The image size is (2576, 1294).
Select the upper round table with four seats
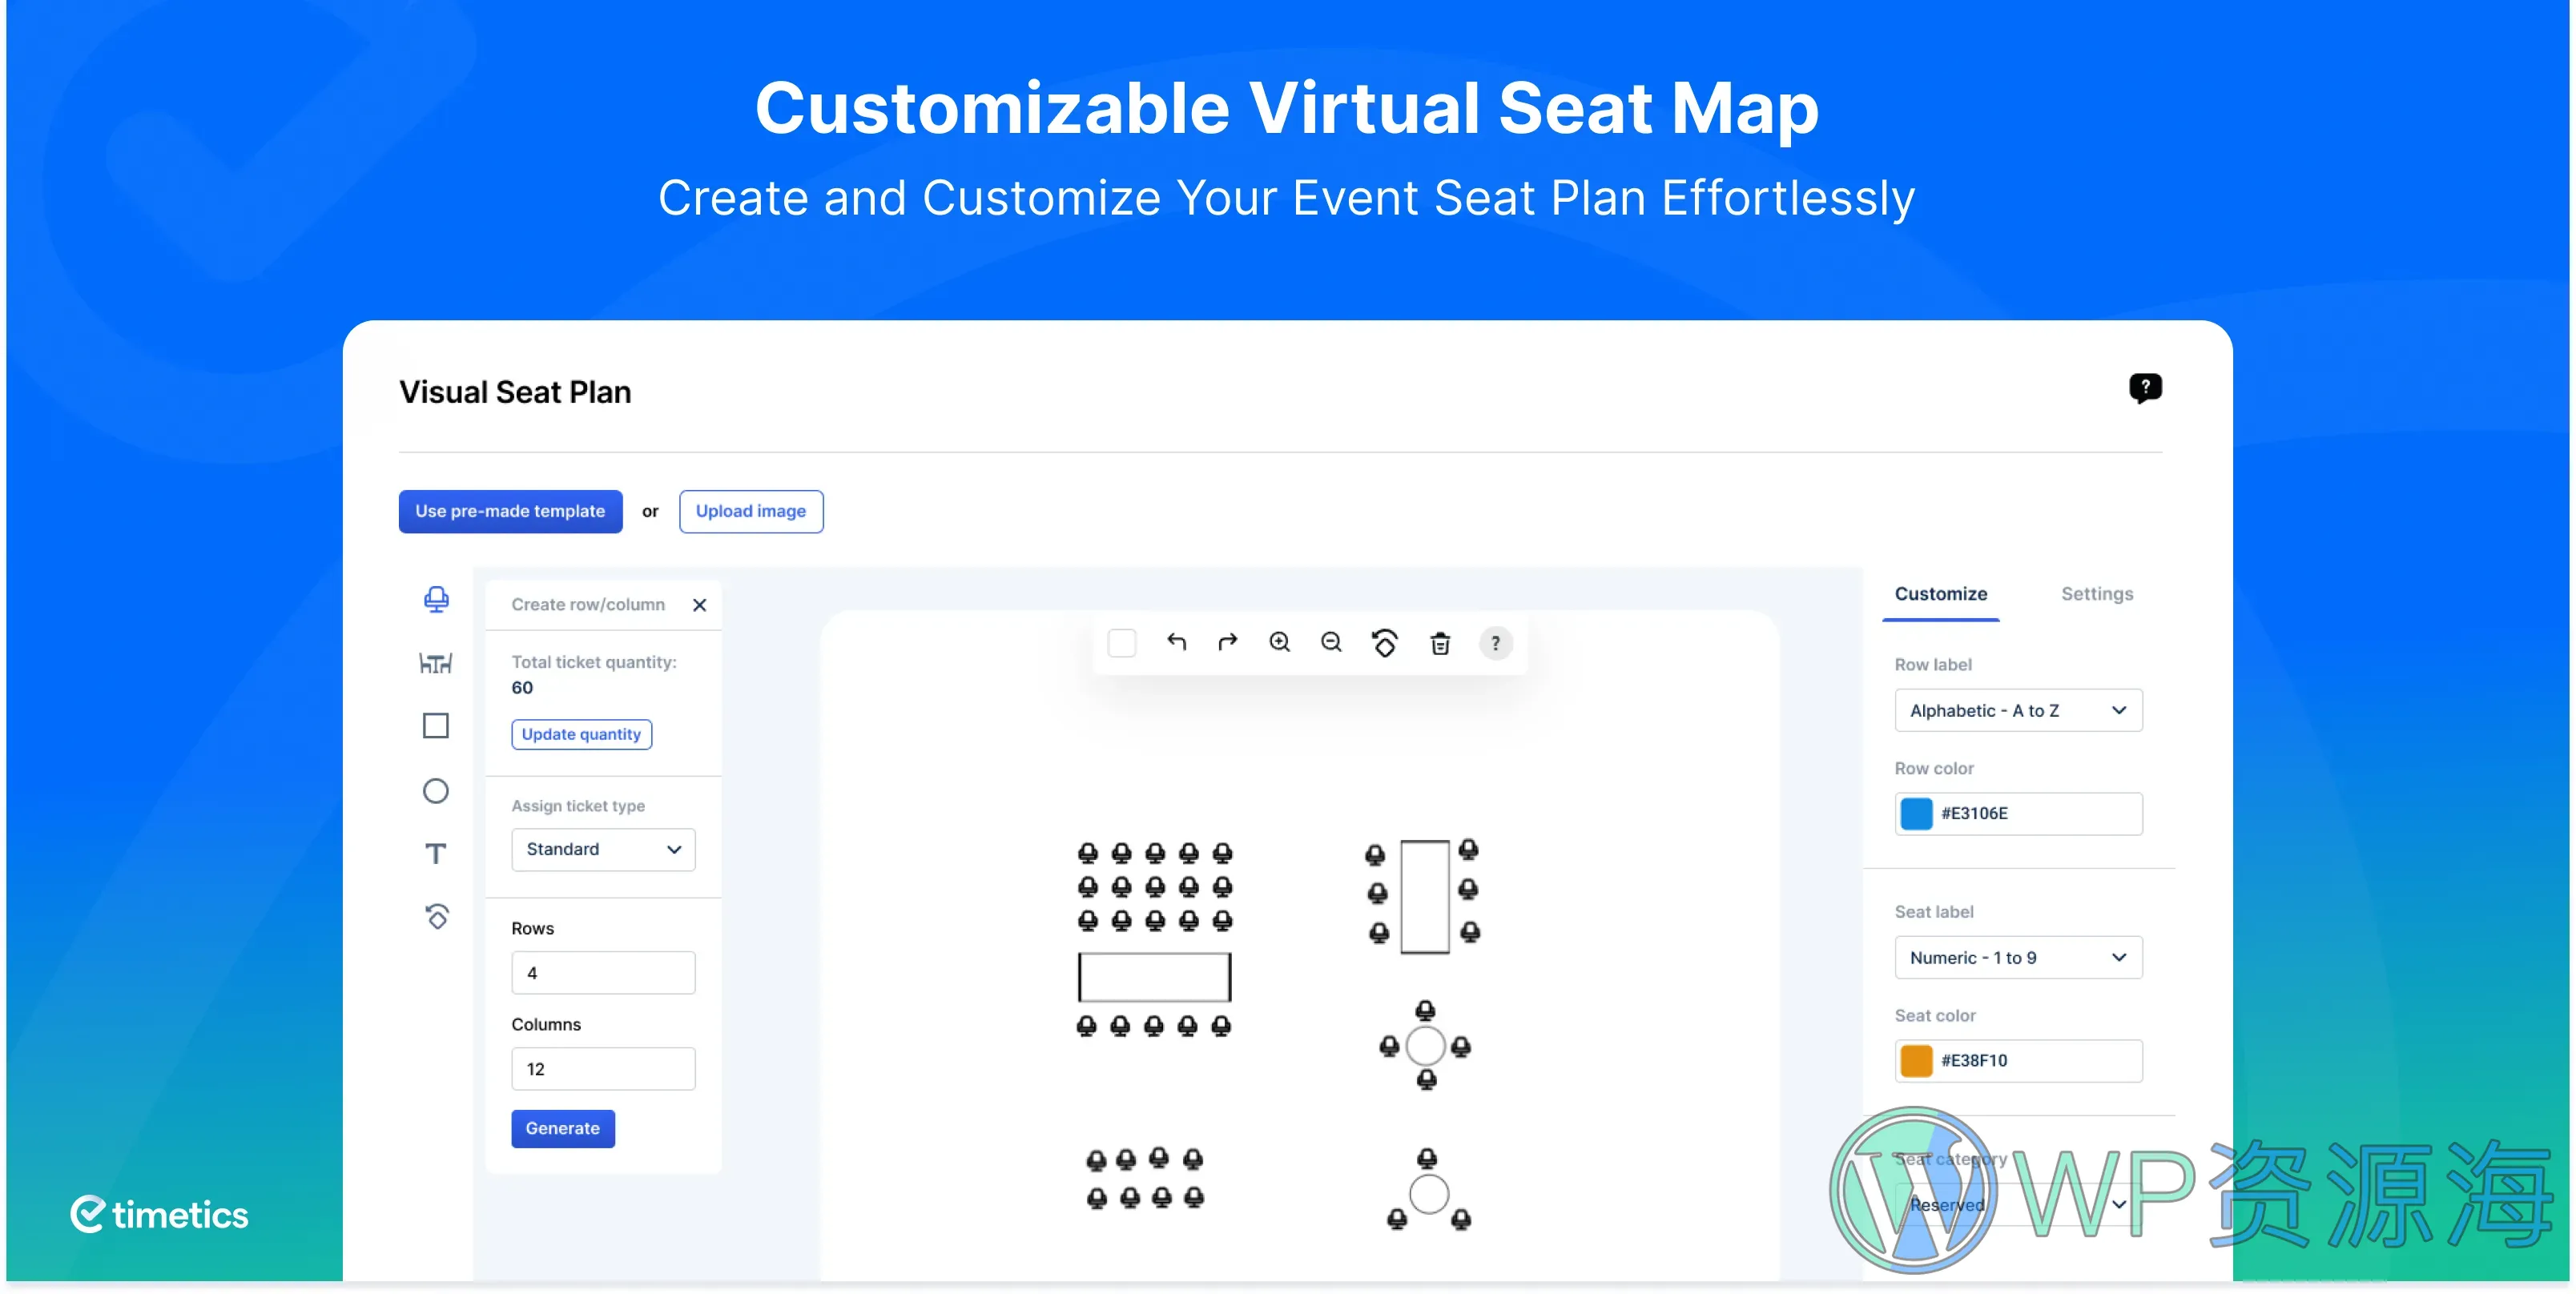pyautogui.click(x=1425, y=1046)
